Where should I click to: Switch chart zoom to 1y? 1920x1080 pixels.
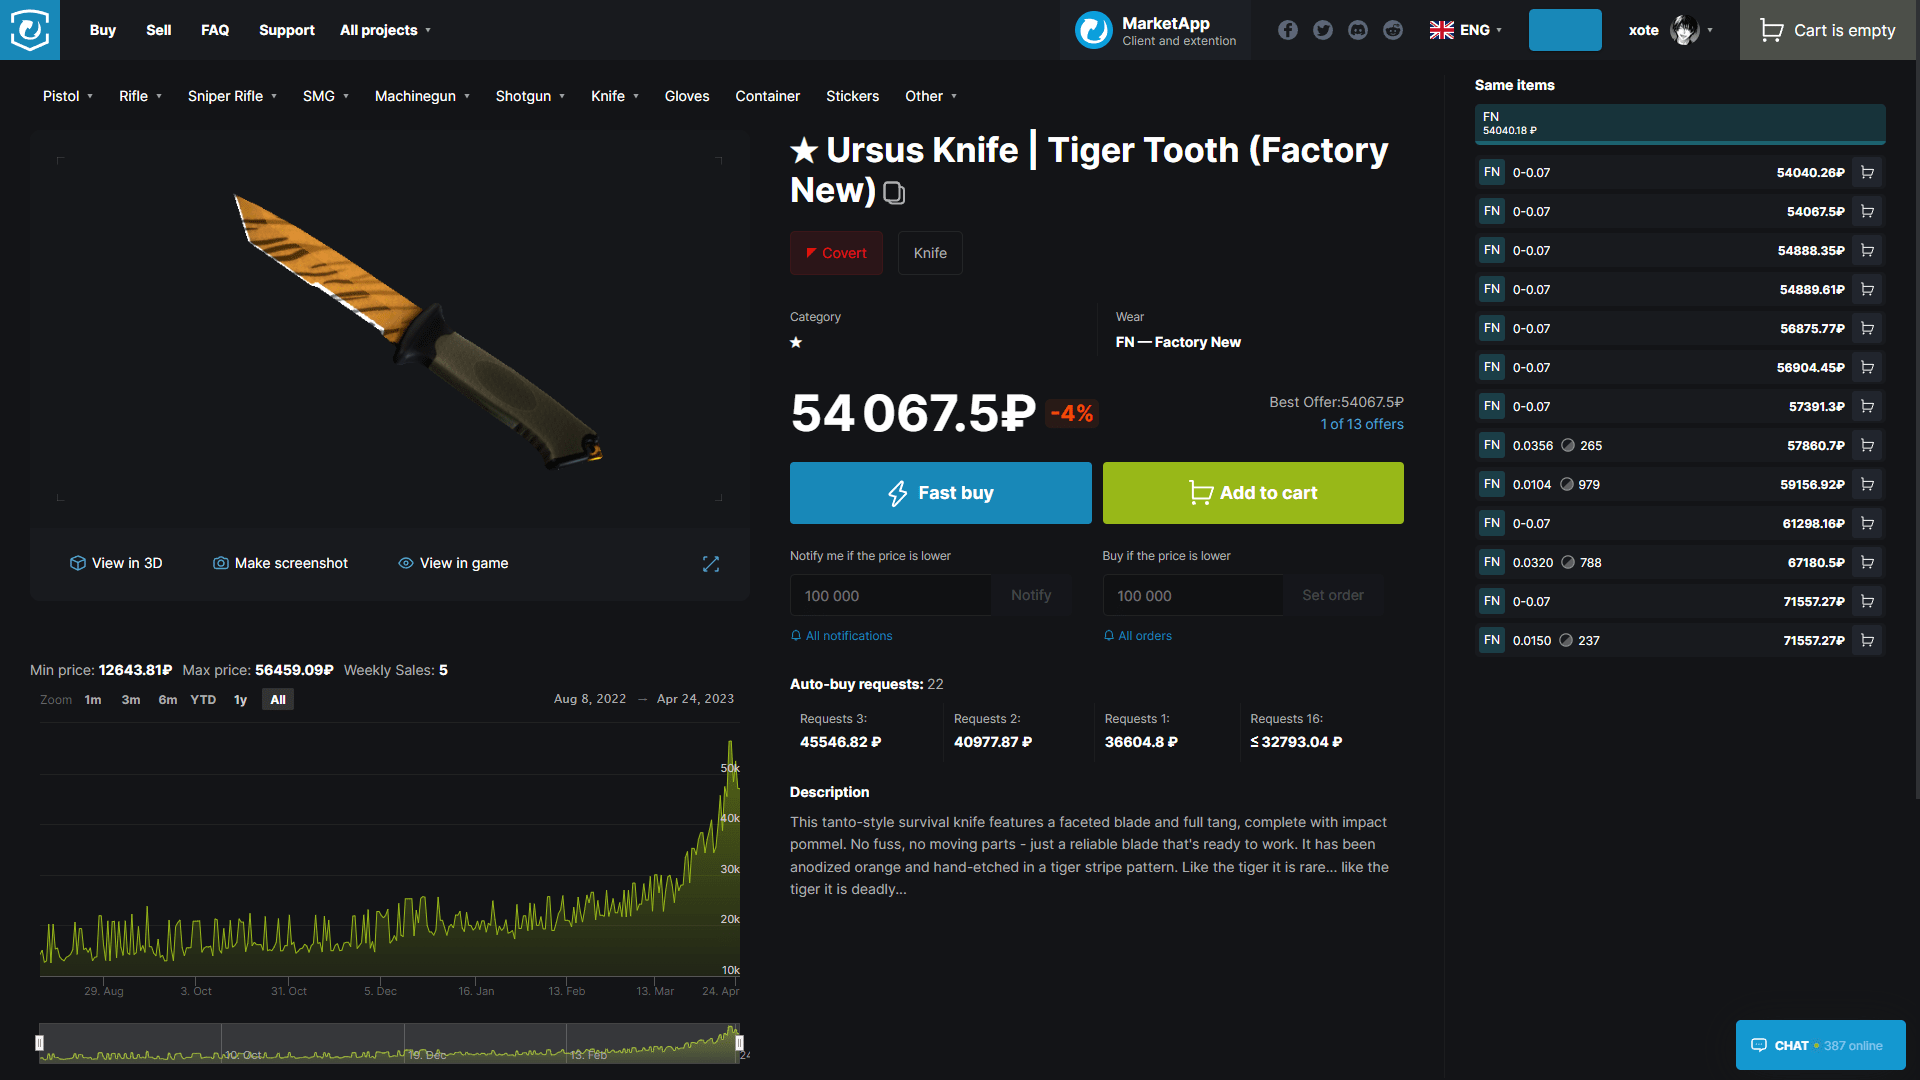240,699
